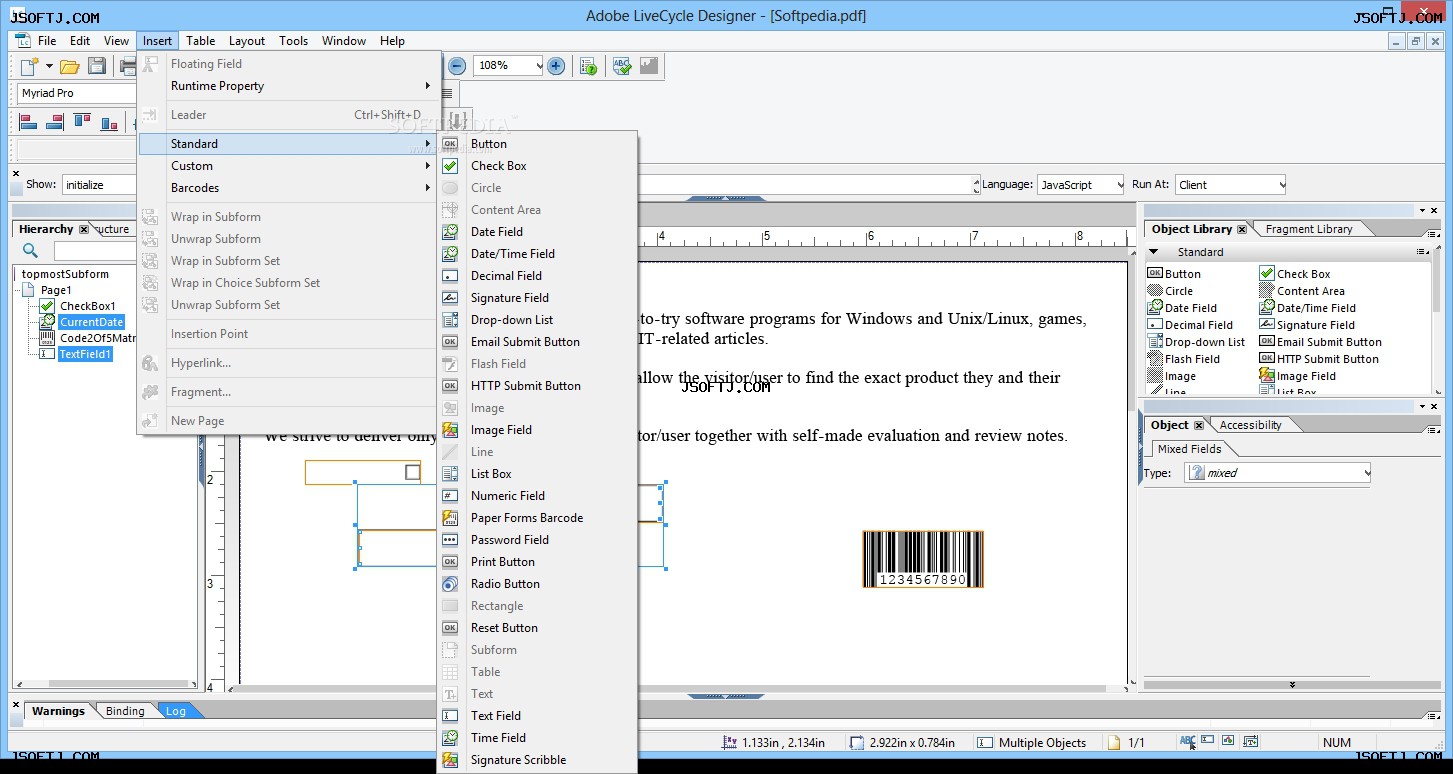Click the status bar ABC spelling icon
Image resolution: width=1453 pixels, height=774 pixels.
1188,742
